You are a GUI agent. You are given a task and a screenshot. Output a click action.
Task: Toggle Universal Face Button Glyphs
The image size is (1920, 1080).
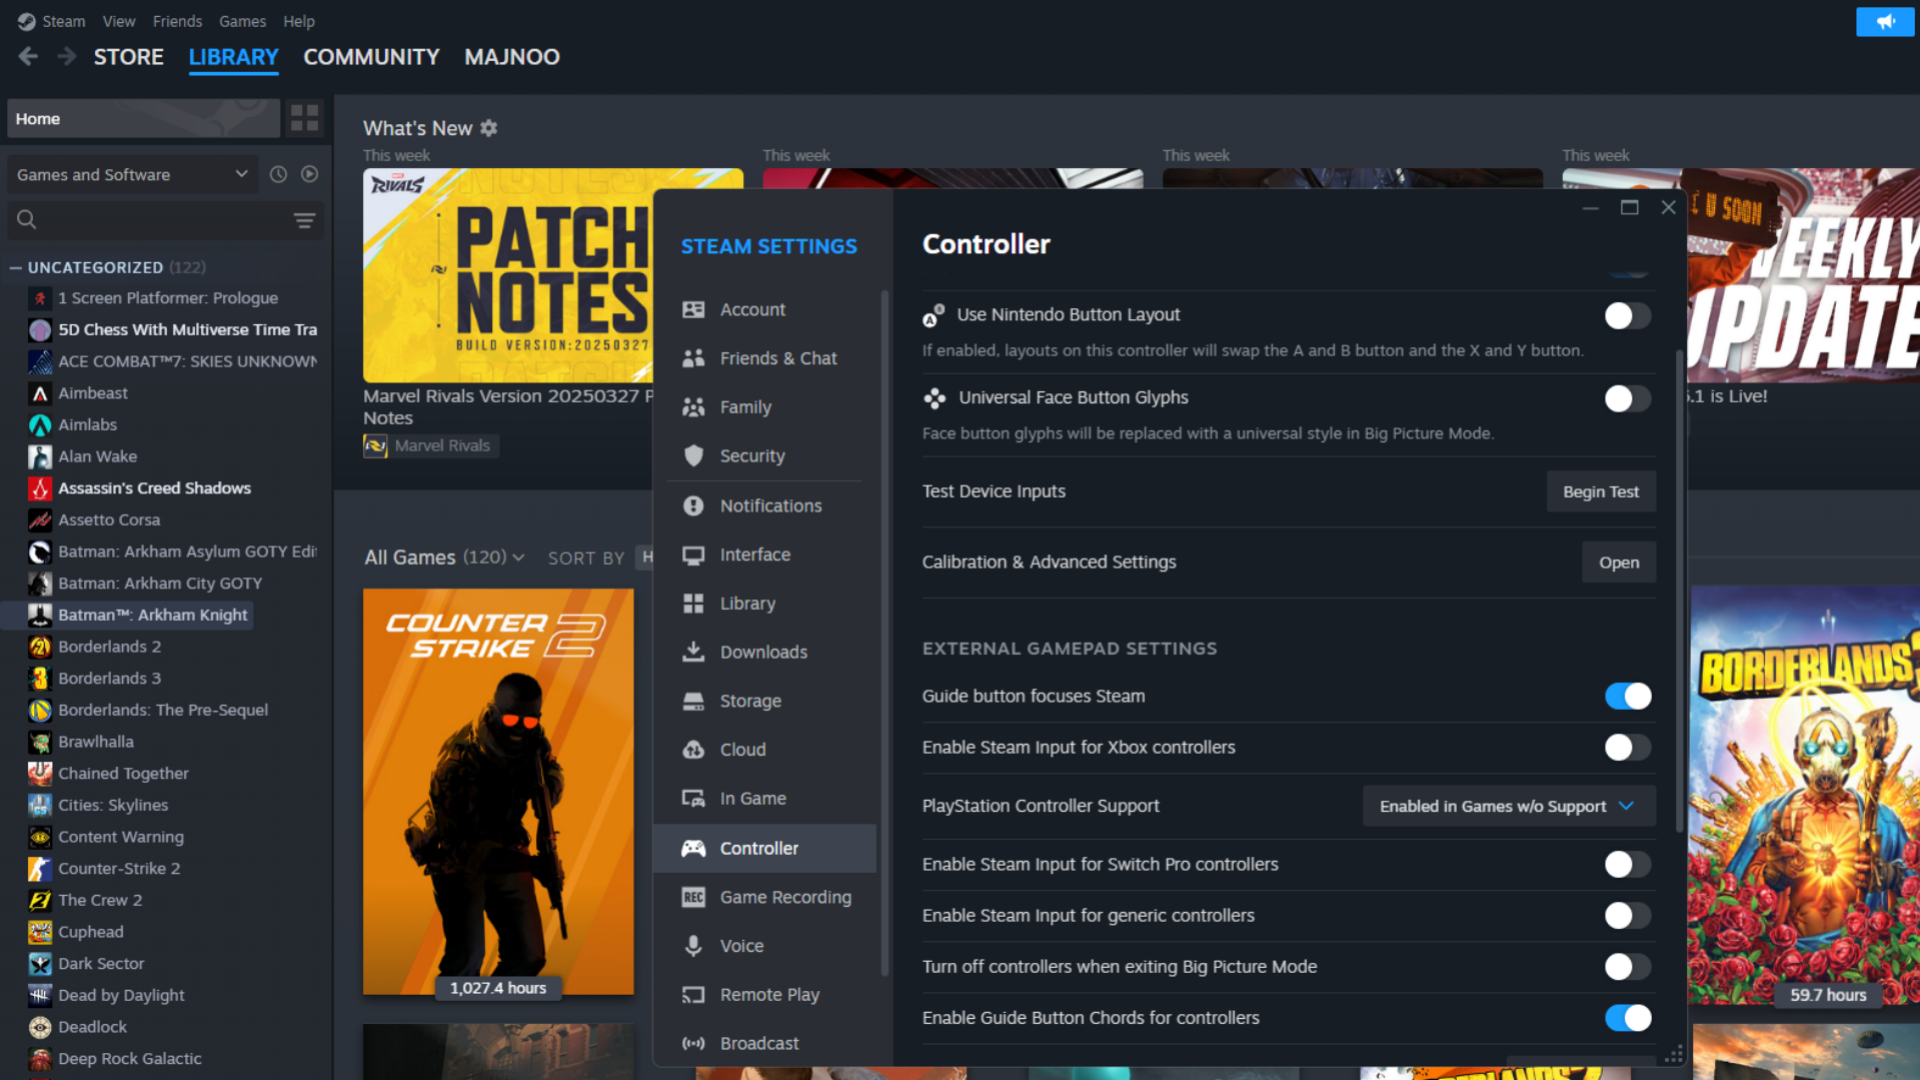(1627, 399)
